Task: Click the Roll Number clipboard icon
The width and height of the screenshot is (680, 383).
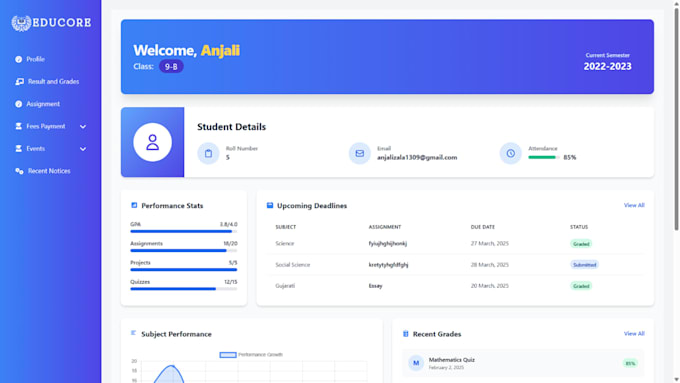Action: [x=208, y=154]
